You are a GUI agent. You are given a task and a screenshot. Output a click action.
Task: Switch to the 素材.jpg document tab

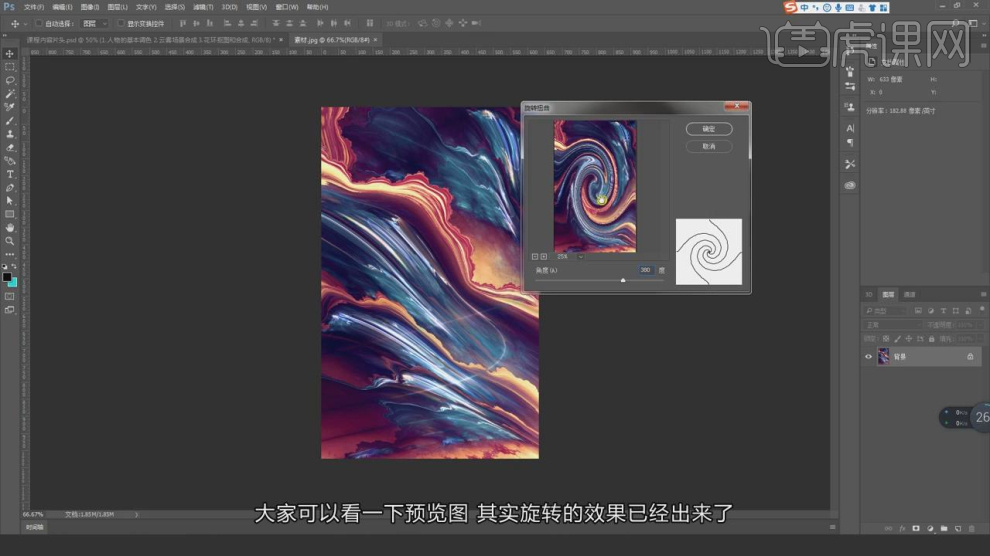[x=331, y=40]
